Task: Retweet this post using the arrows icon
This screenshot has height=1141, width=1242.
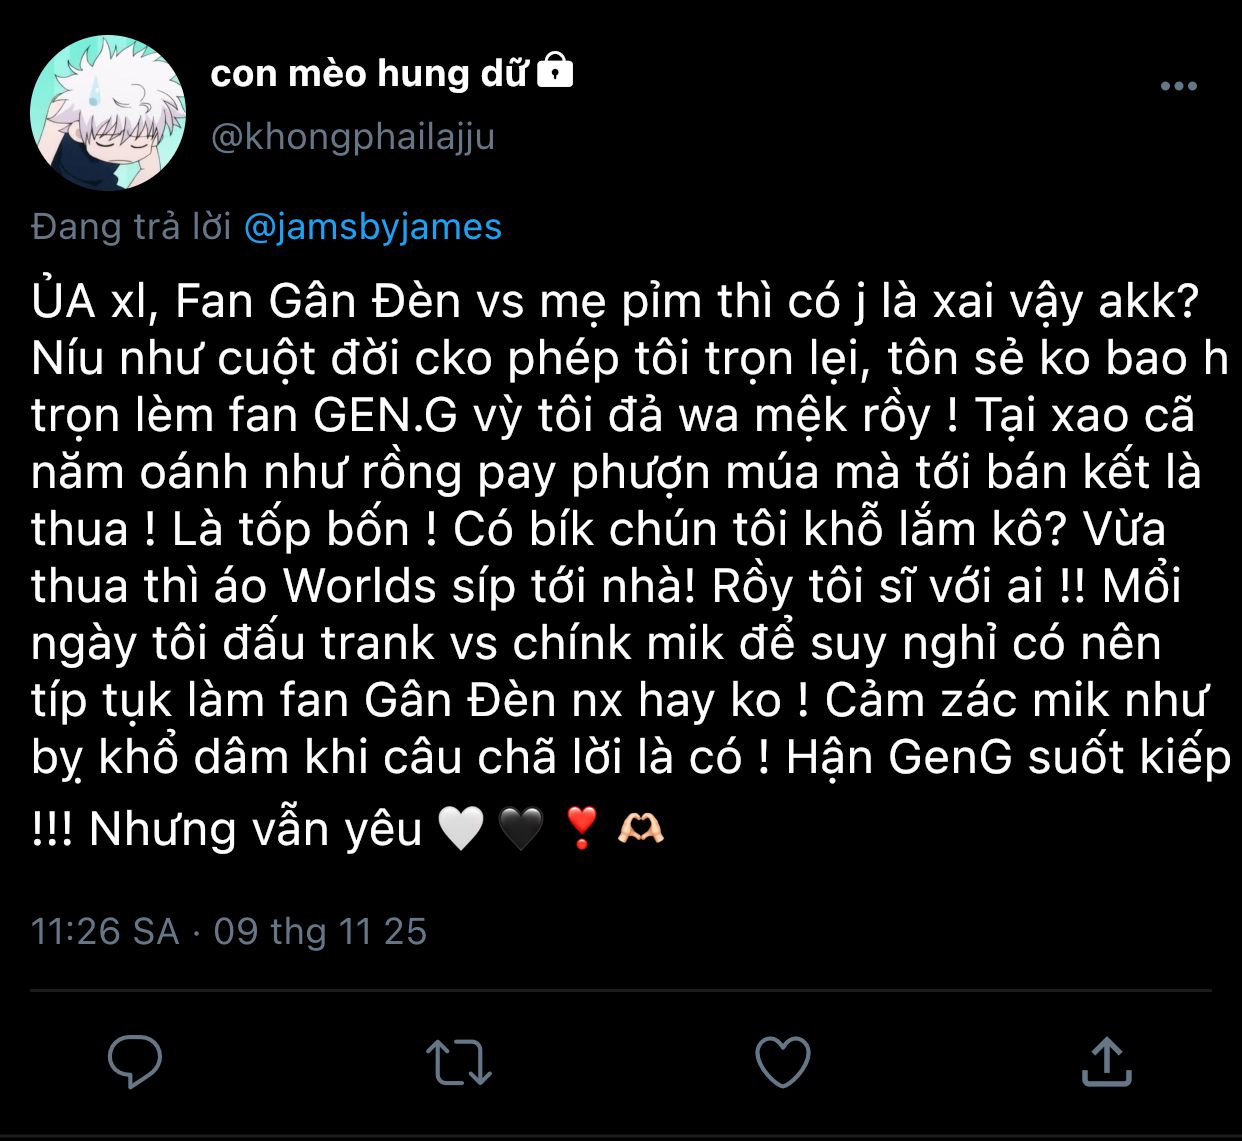Action: click(x=459, y=1062)
